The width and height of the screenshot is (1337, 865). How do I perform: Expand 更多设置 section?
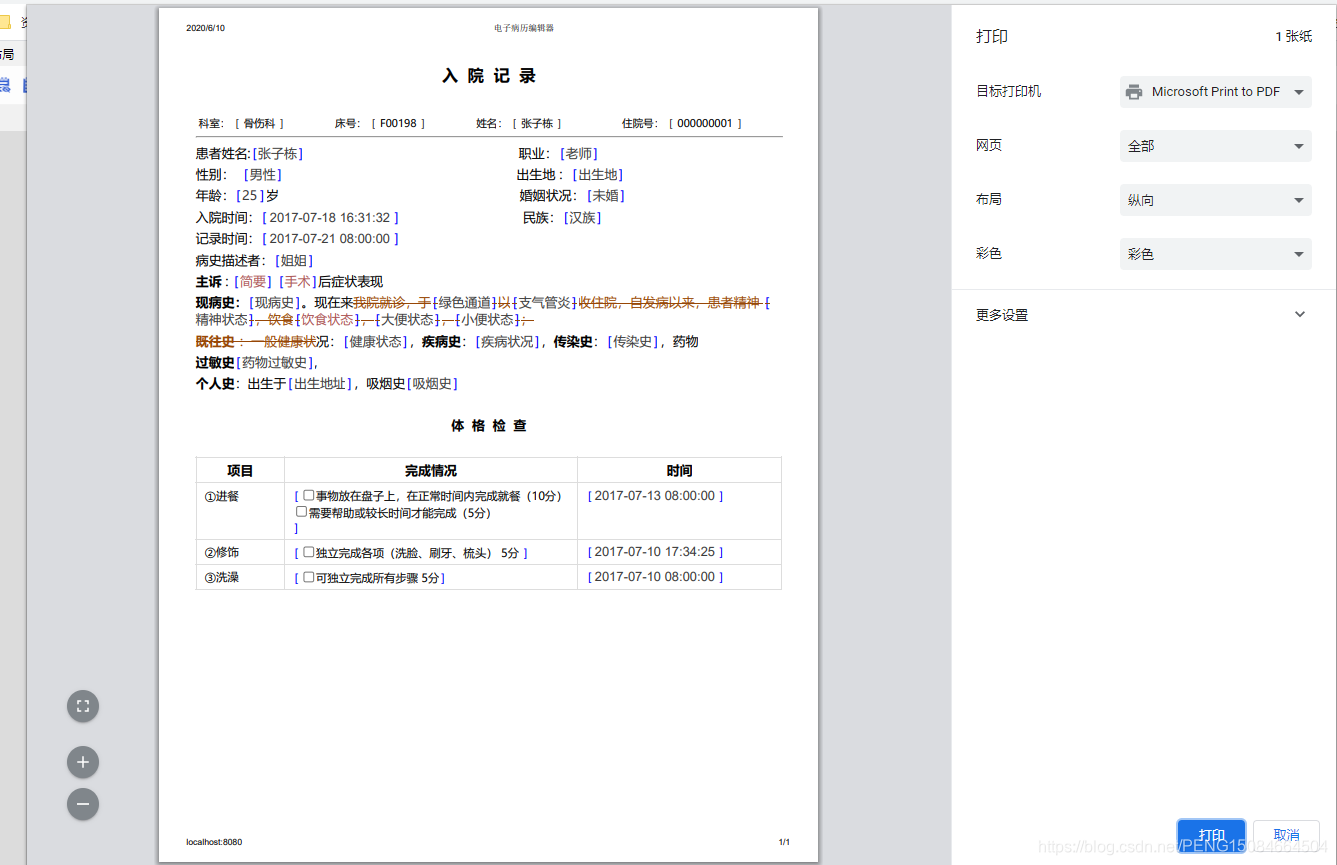click(x=1143, y=315)
